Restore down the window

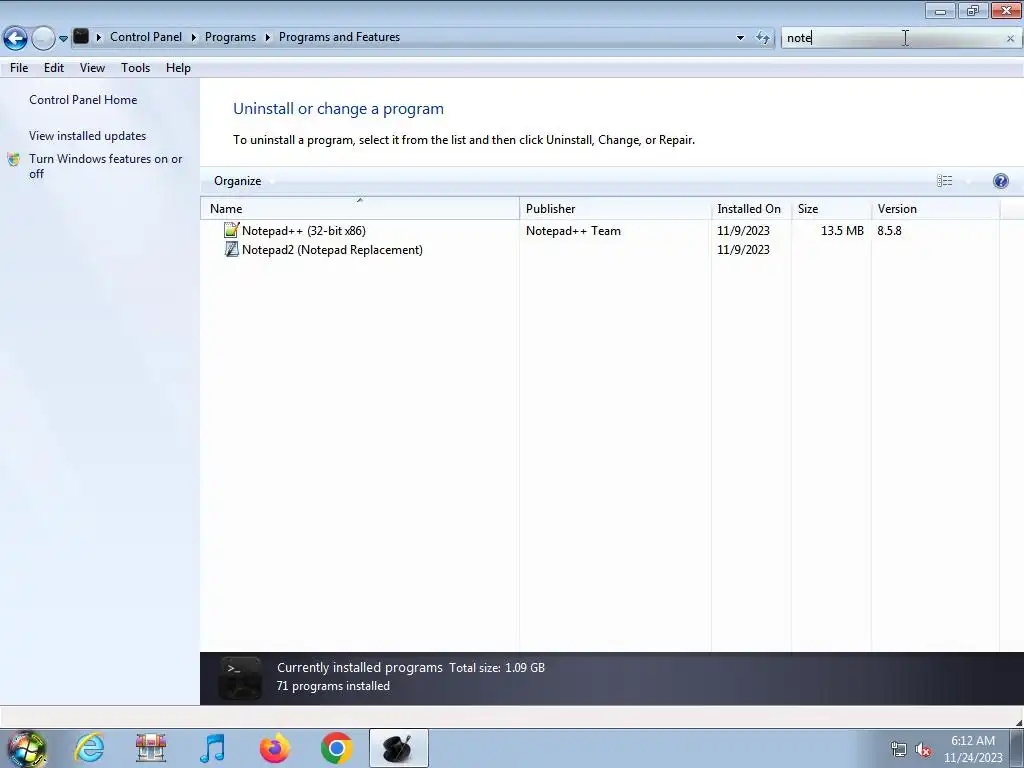(973, 10)
